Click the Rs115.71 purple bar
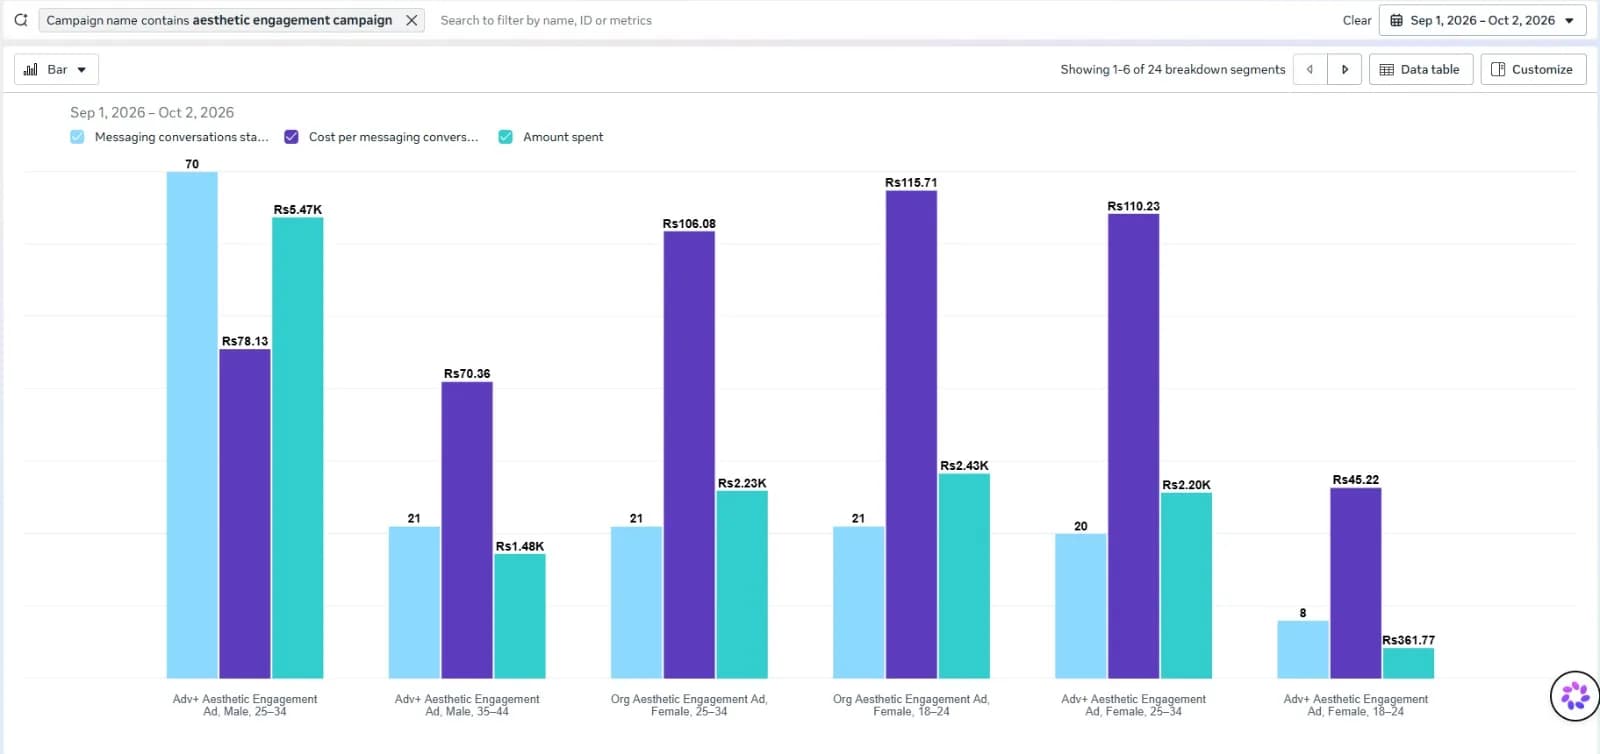1600x754 pixels. [x=911, y=435]
